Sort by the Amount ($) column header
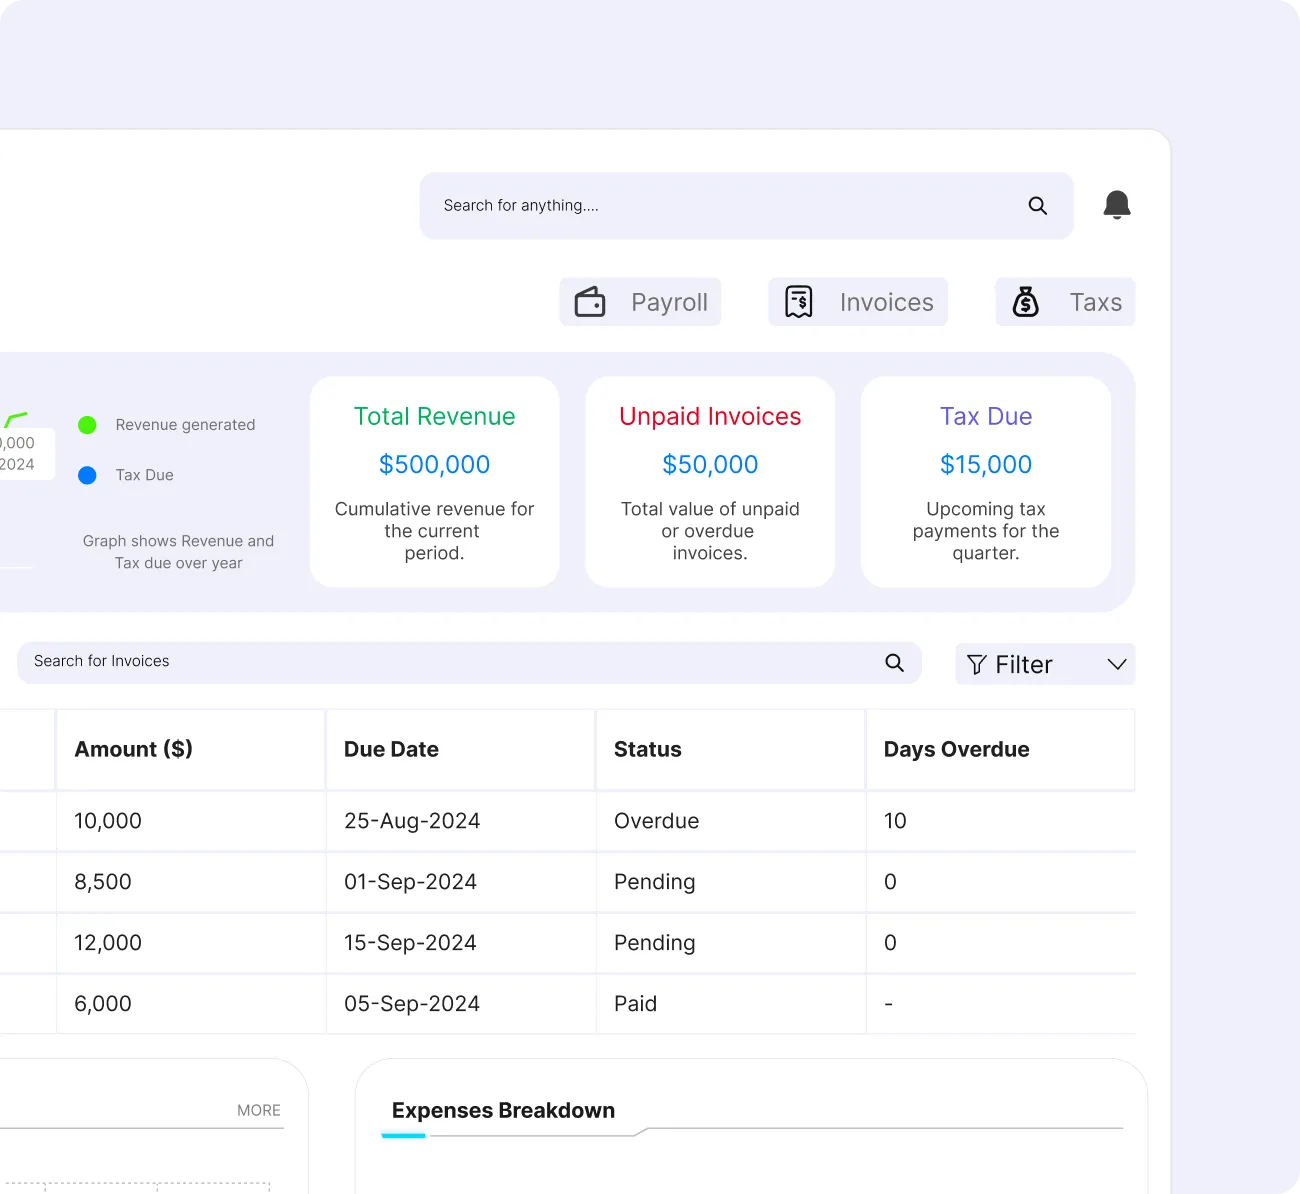 [x=191, y=750]
